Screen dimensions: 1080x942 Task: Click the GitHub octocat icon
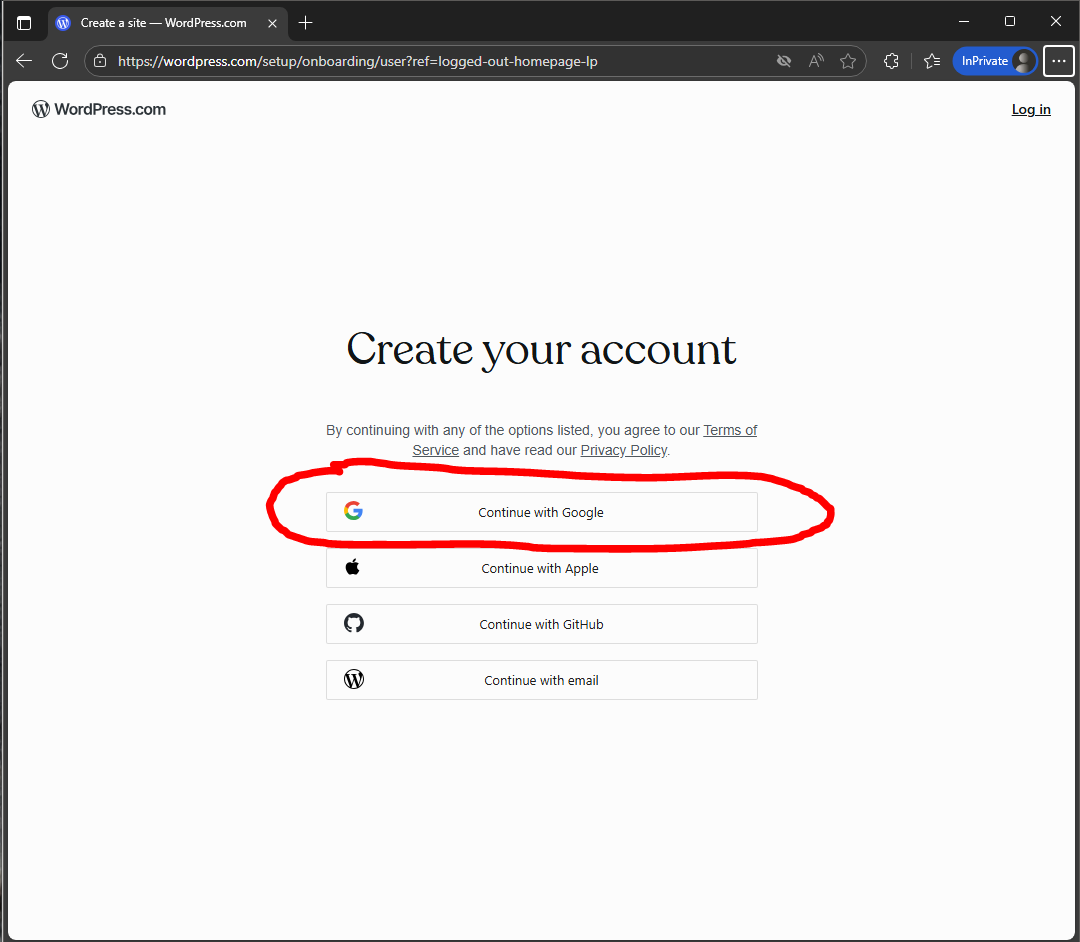pyautogui.click(x=354, y=623)
